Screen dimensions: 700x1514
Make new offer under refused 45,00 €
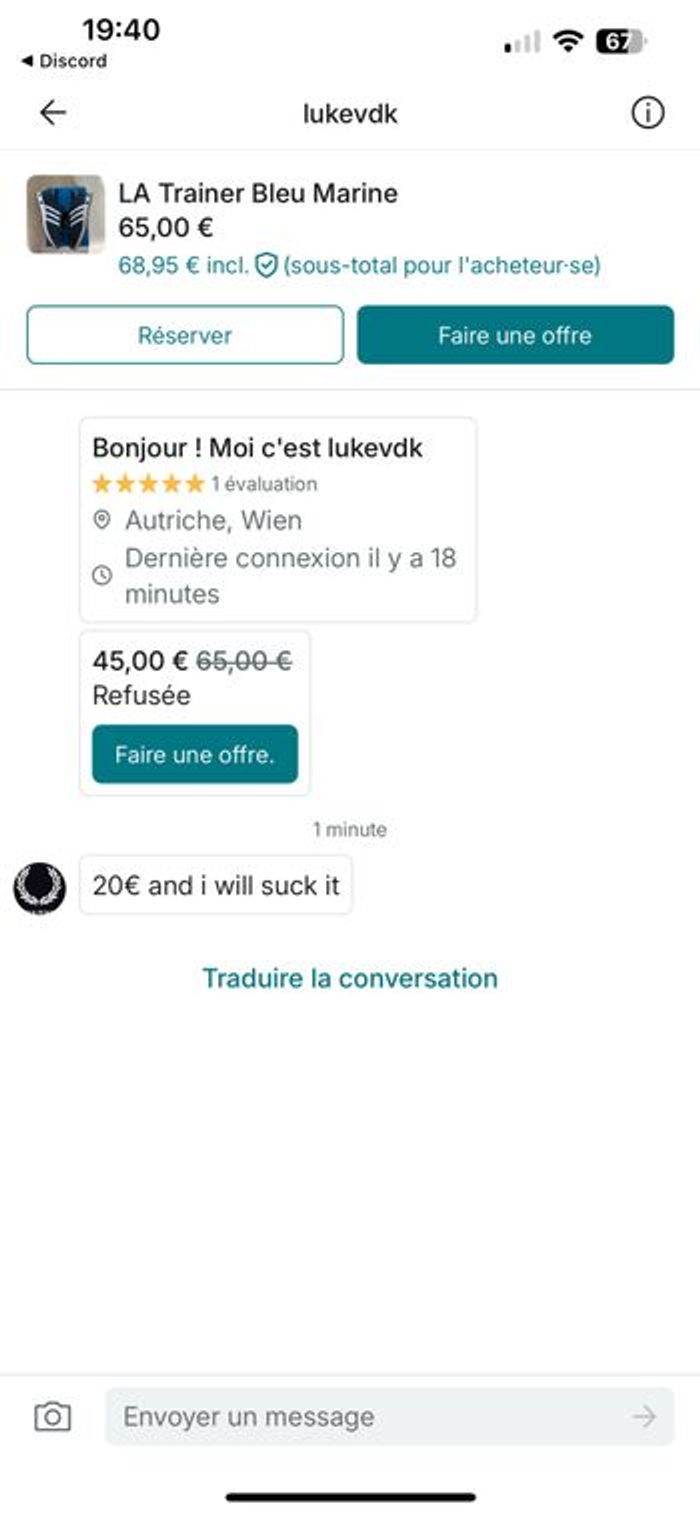click(195, 754)
